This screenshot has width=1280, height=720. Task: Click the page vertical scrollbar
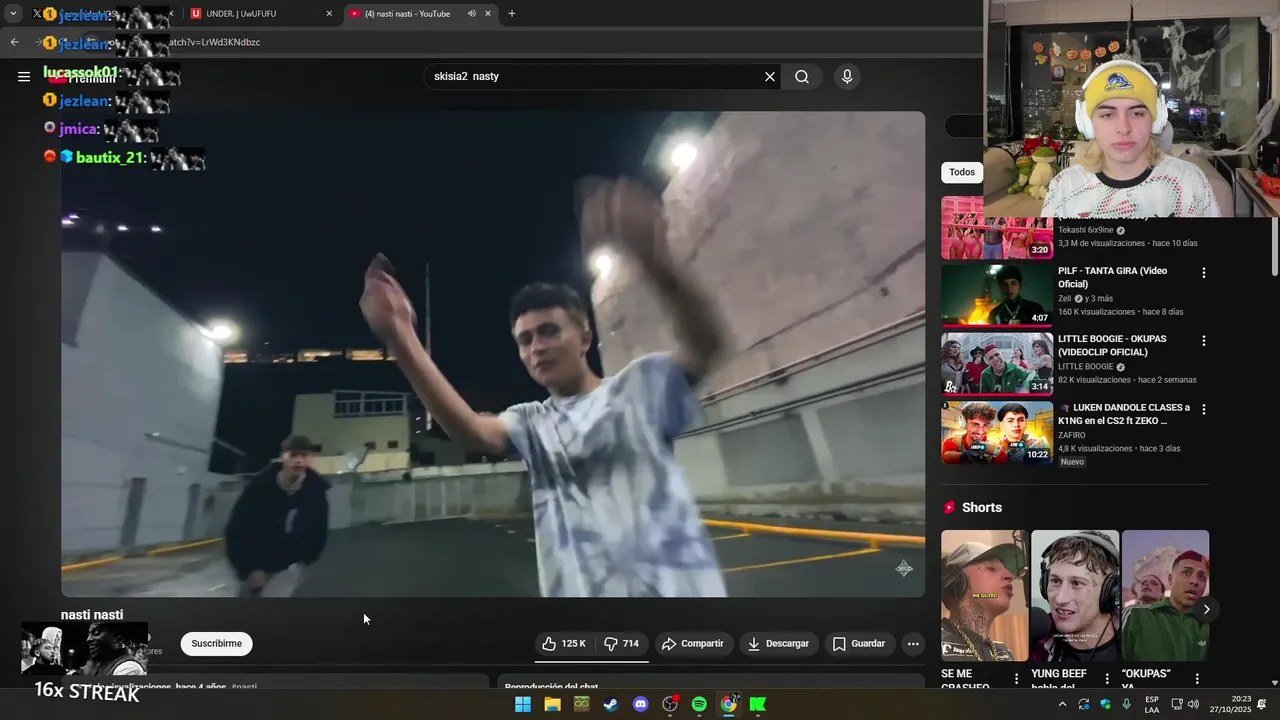pos(1274,245)
